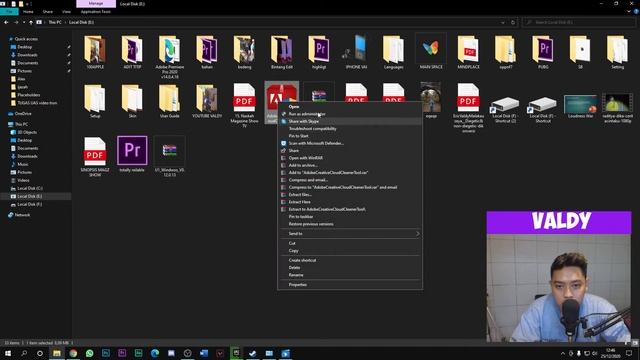The height and width of the screenshot is (360, 640).
Task: Choose Extract Here
Action: 350,202
